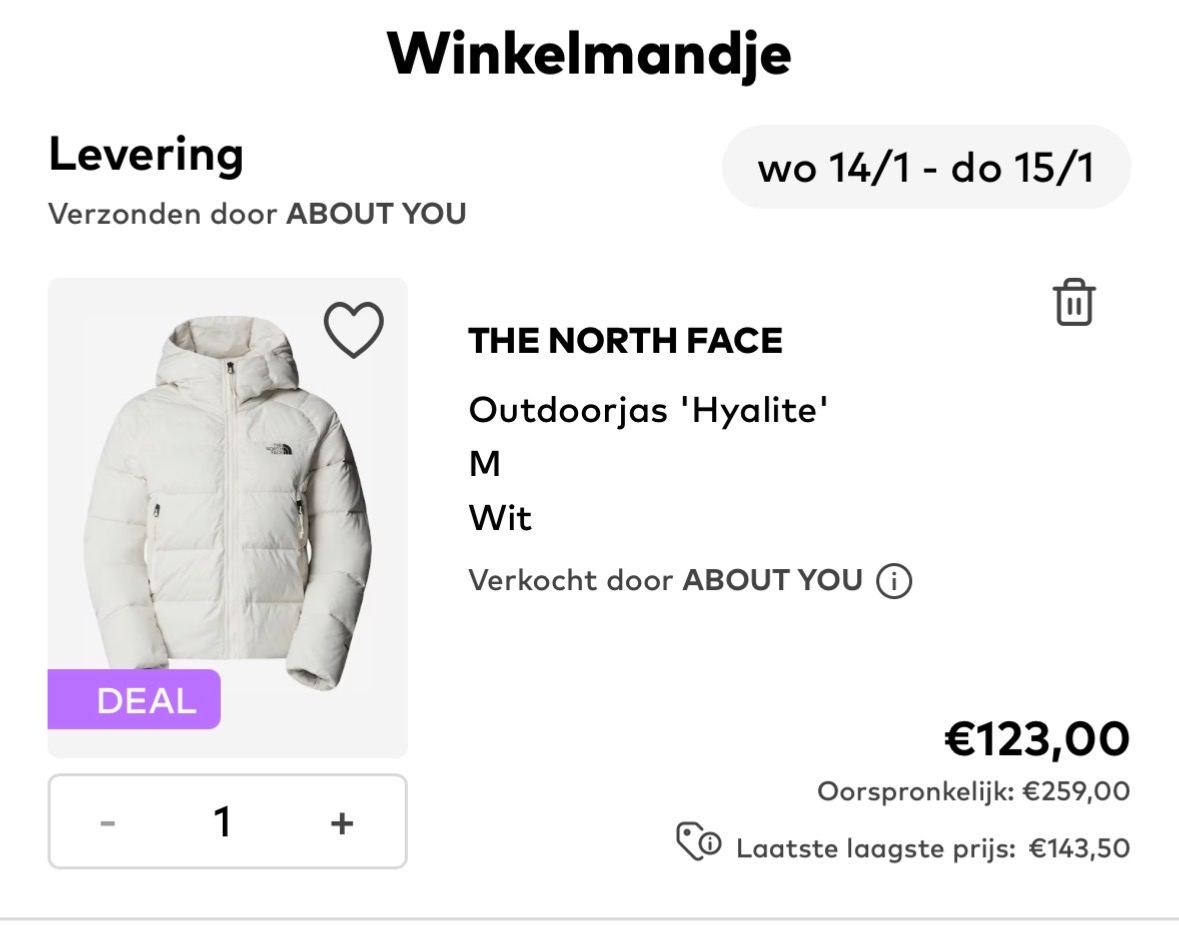This screenshot has height=935, width=1179.
Task: Click THE NORTH FACE brand name
Action: coord(626,341)
